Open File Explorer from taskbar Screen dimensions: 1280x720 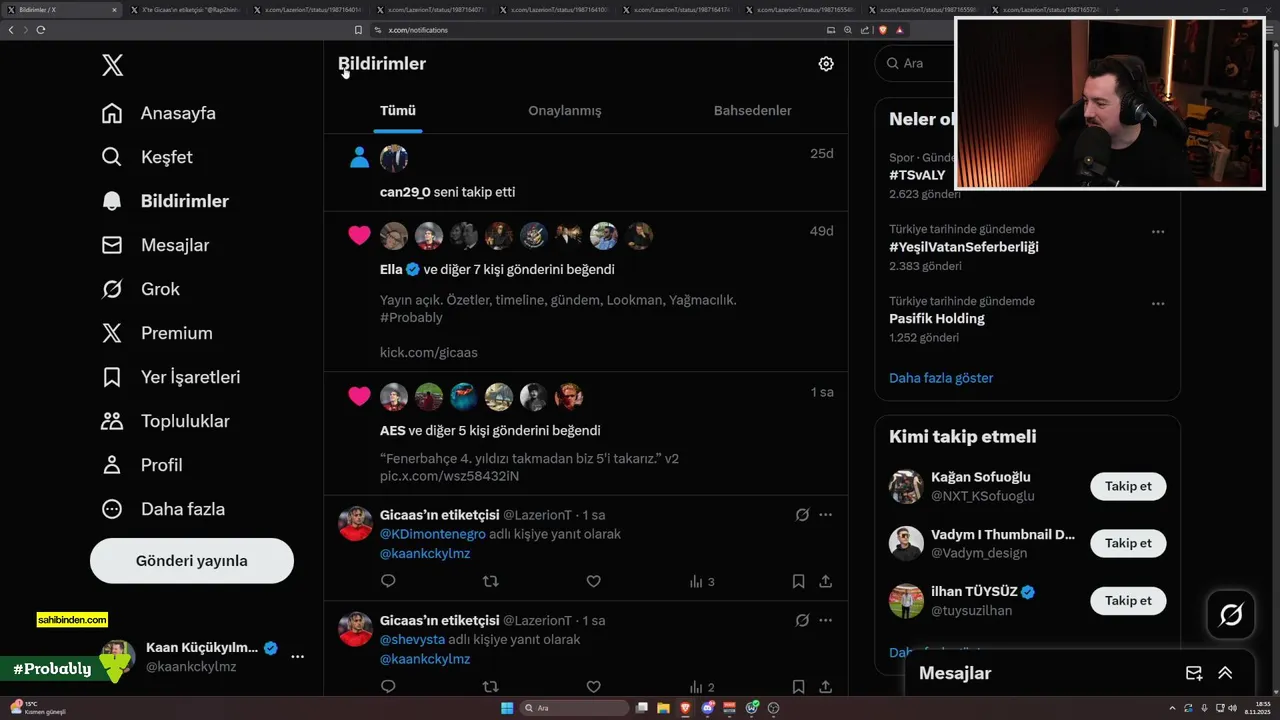coord(663,708)
